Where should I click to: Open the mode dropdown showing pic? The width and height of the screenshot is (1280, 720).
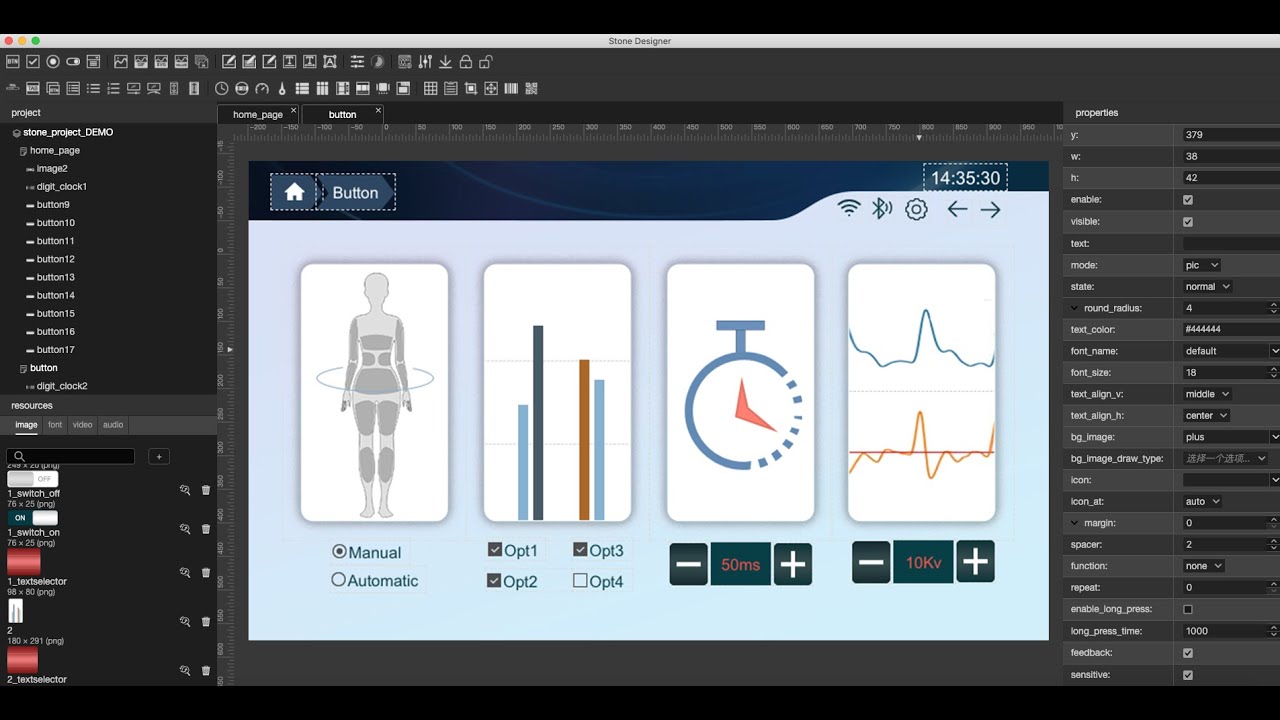1202,265
